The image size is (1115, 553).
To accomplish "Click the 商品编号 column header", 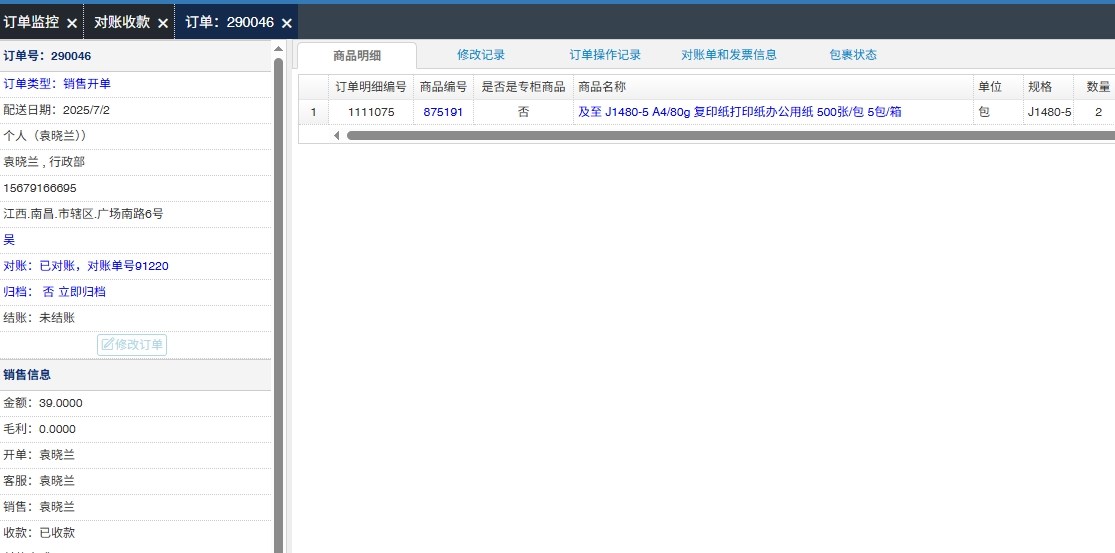I will (x=443, y=87).
